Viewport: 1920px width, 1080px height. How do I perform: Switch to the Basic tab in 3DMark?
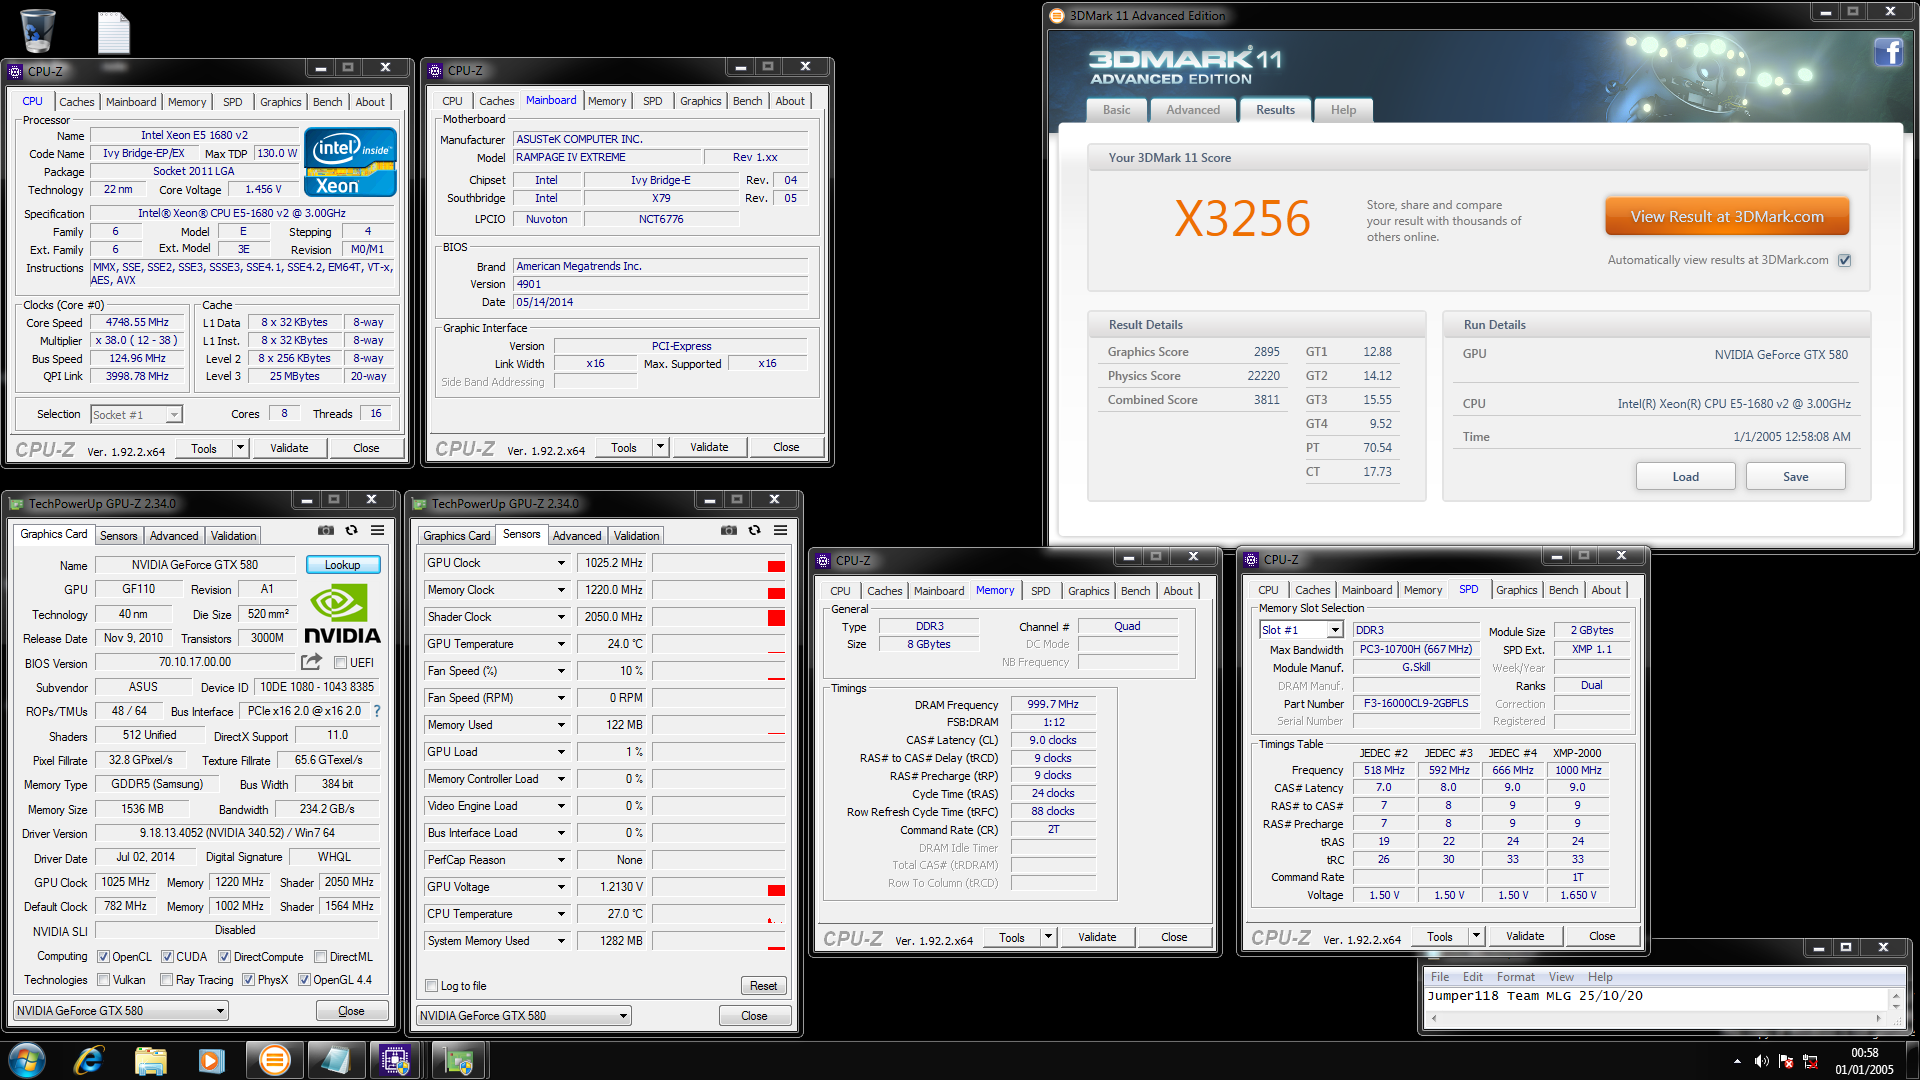1116,110
